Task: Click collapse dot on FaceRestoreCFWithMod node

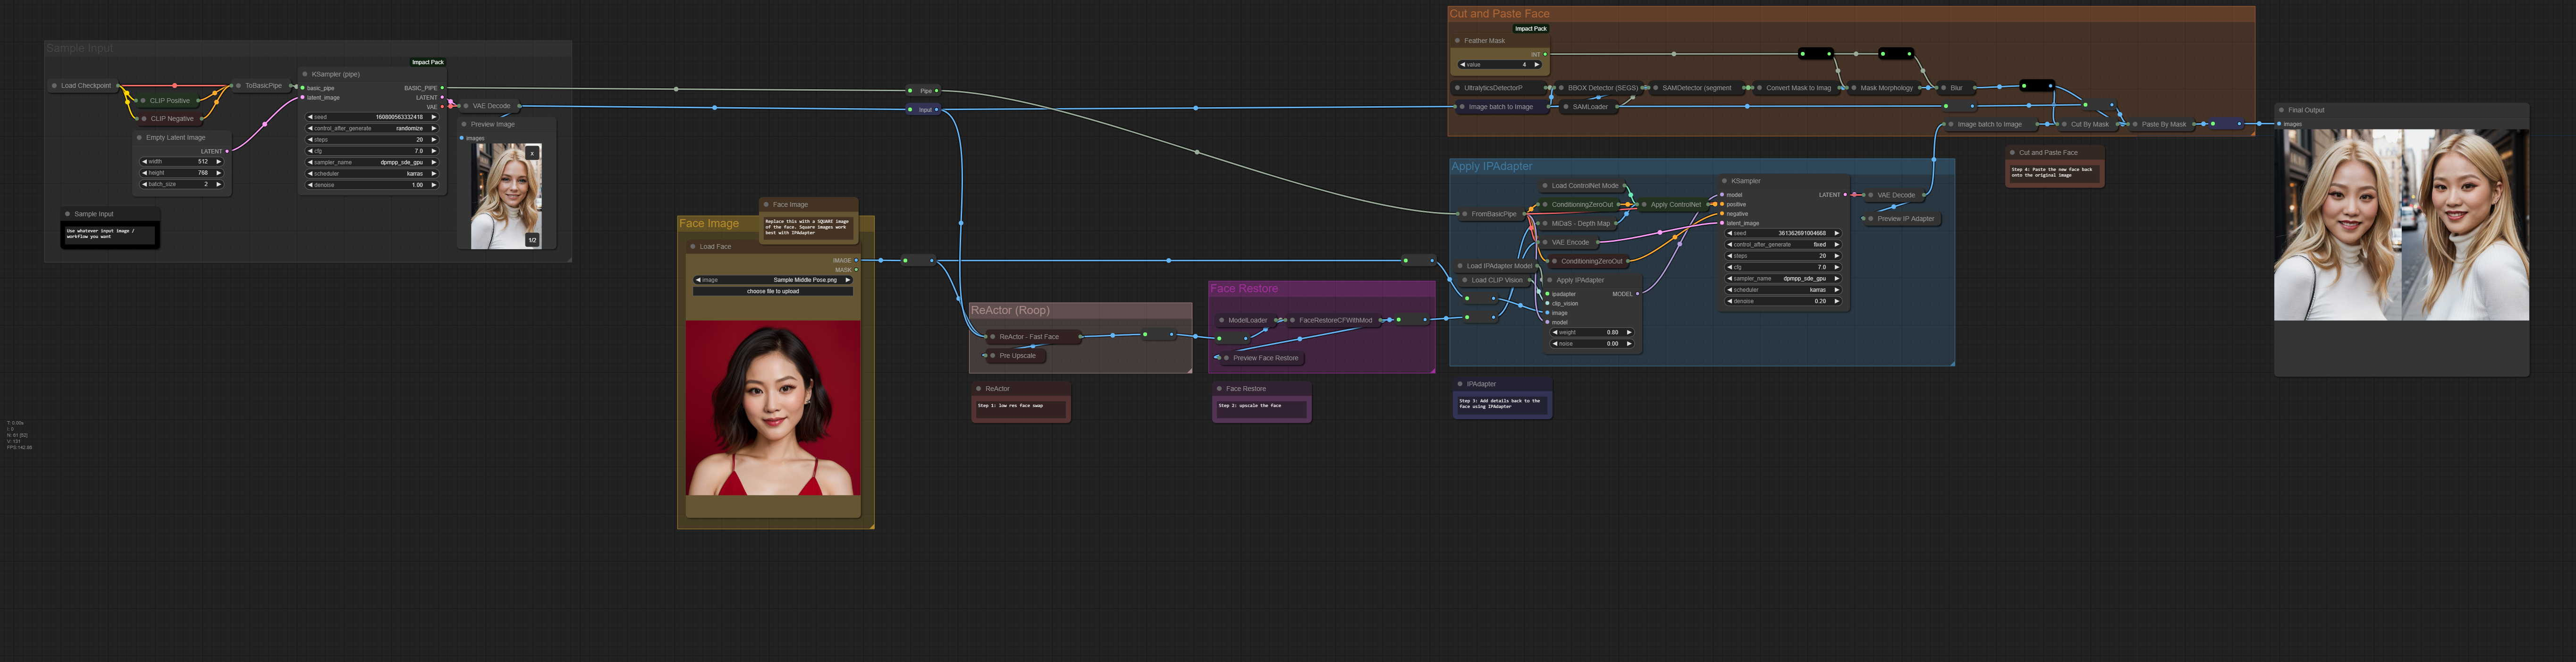Action: [x=1292, y=321]
